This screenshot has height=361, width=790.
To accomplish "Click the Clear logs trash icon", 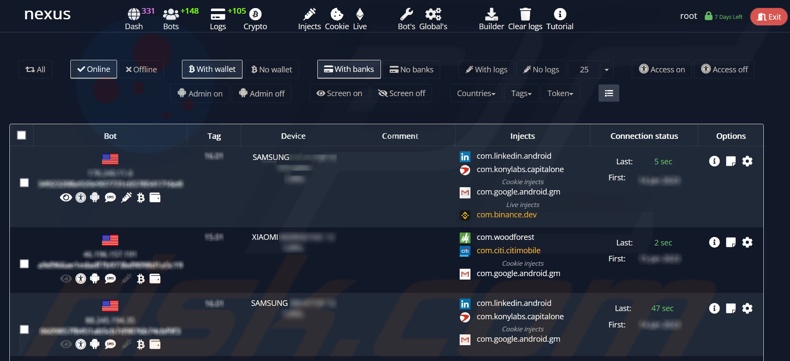I will point(525,14).
